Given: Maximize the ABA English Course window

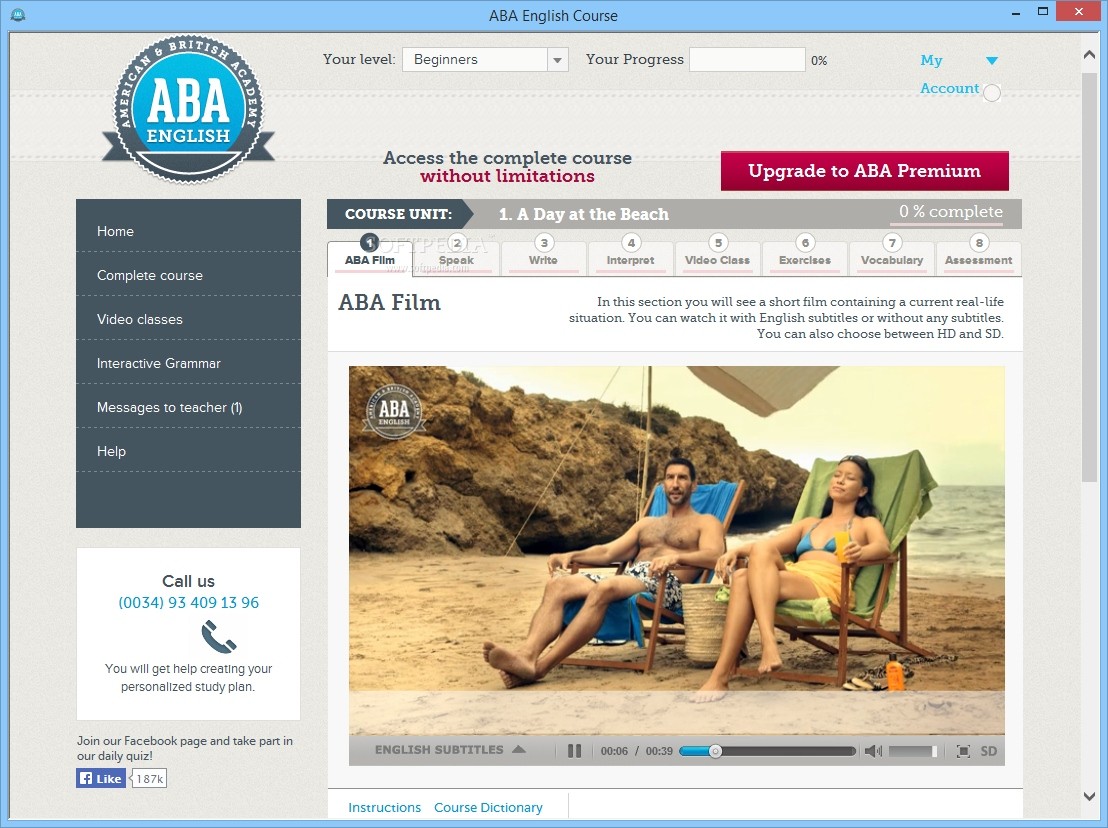Looking at the screenshot, I should [1042, 11].
